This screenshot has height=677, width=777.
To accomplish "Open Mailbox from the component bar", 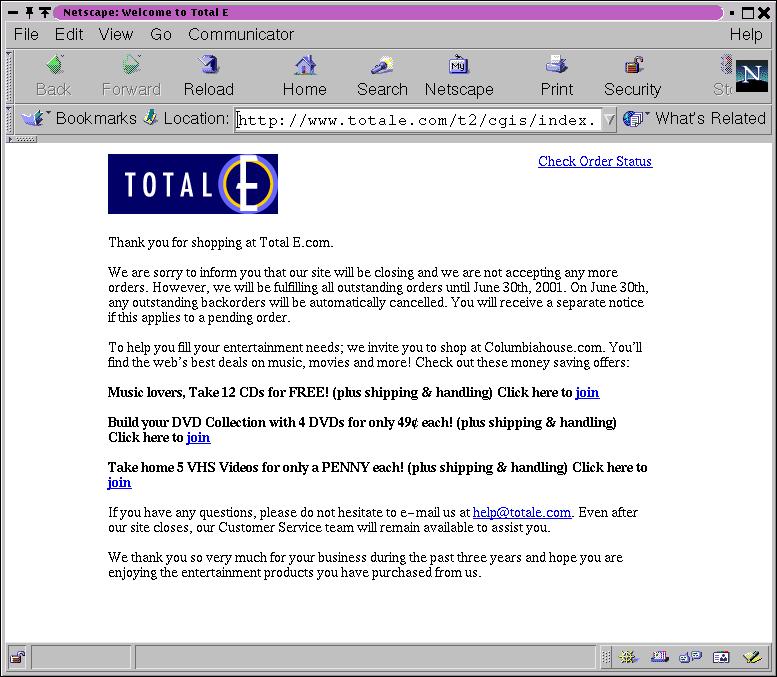I will click(x=660, y=657).
